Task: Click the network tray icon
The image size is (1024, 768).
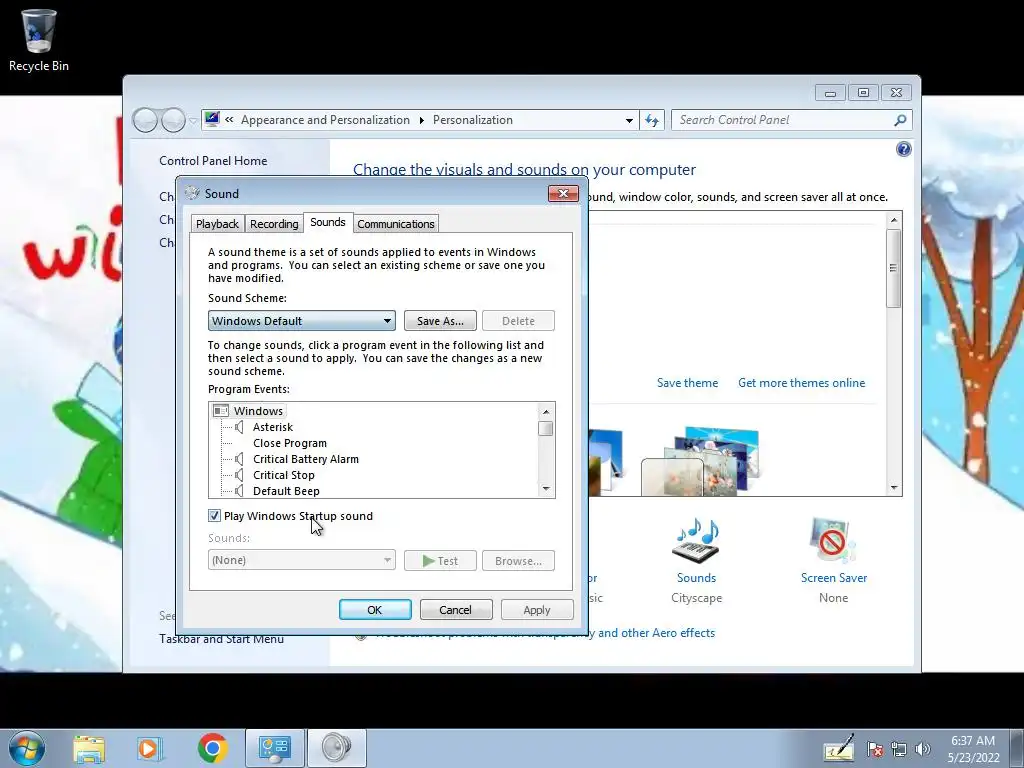Action: [x=899, y=749]
